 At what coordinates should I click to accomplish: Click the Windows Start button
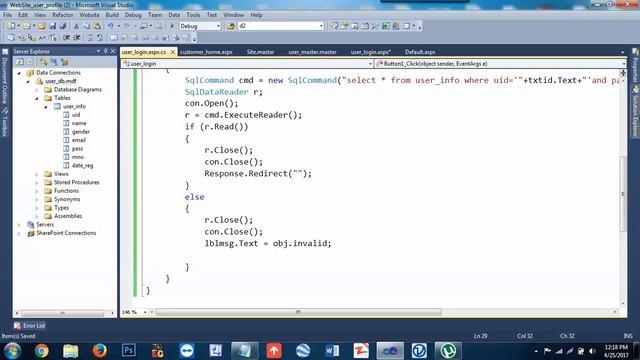pyautogui.click(x=12, y=351)
